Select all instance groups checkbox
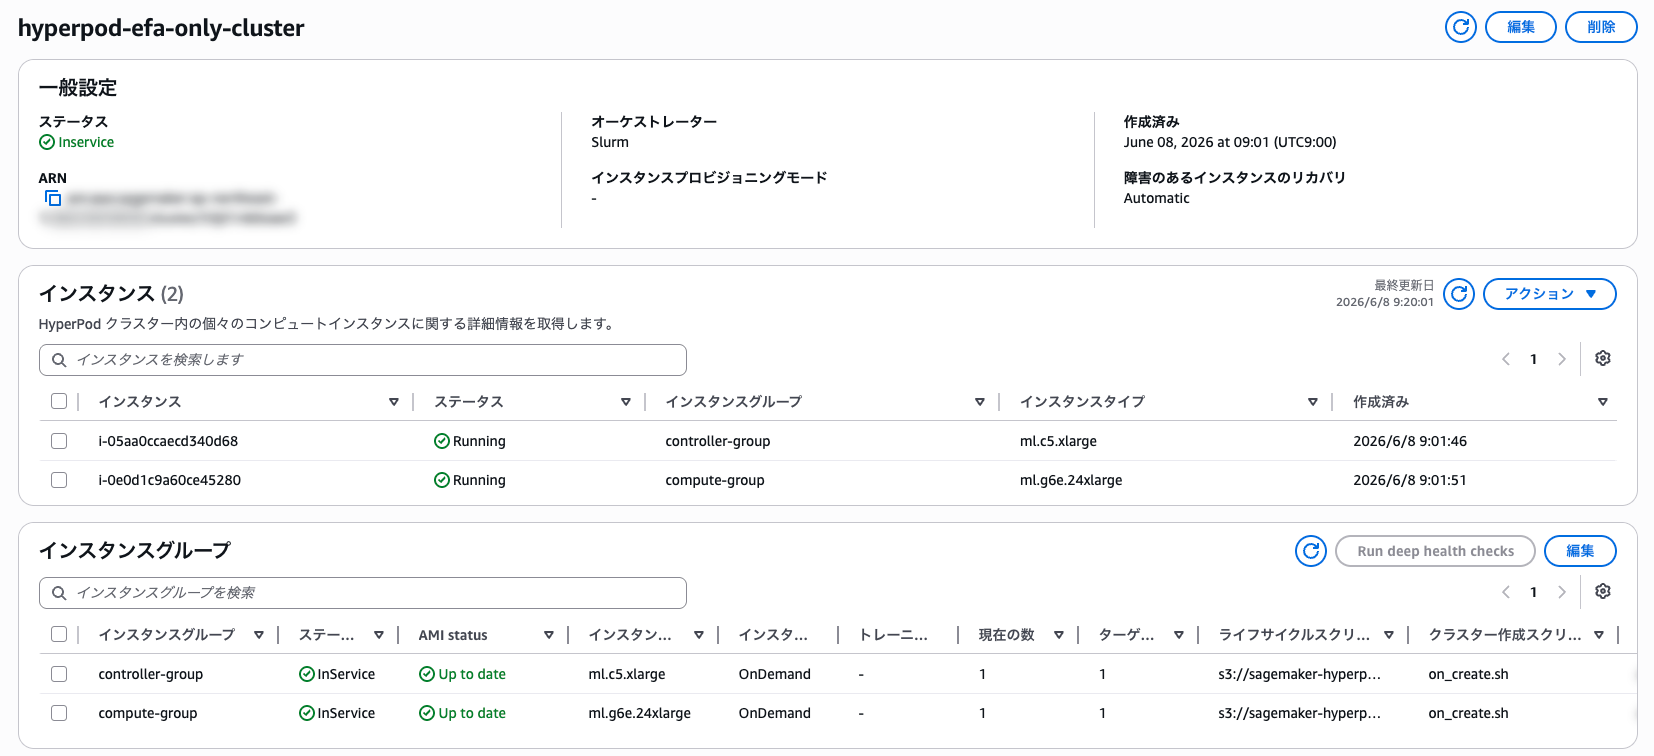Screen dimensions: 1654x756 59,634
